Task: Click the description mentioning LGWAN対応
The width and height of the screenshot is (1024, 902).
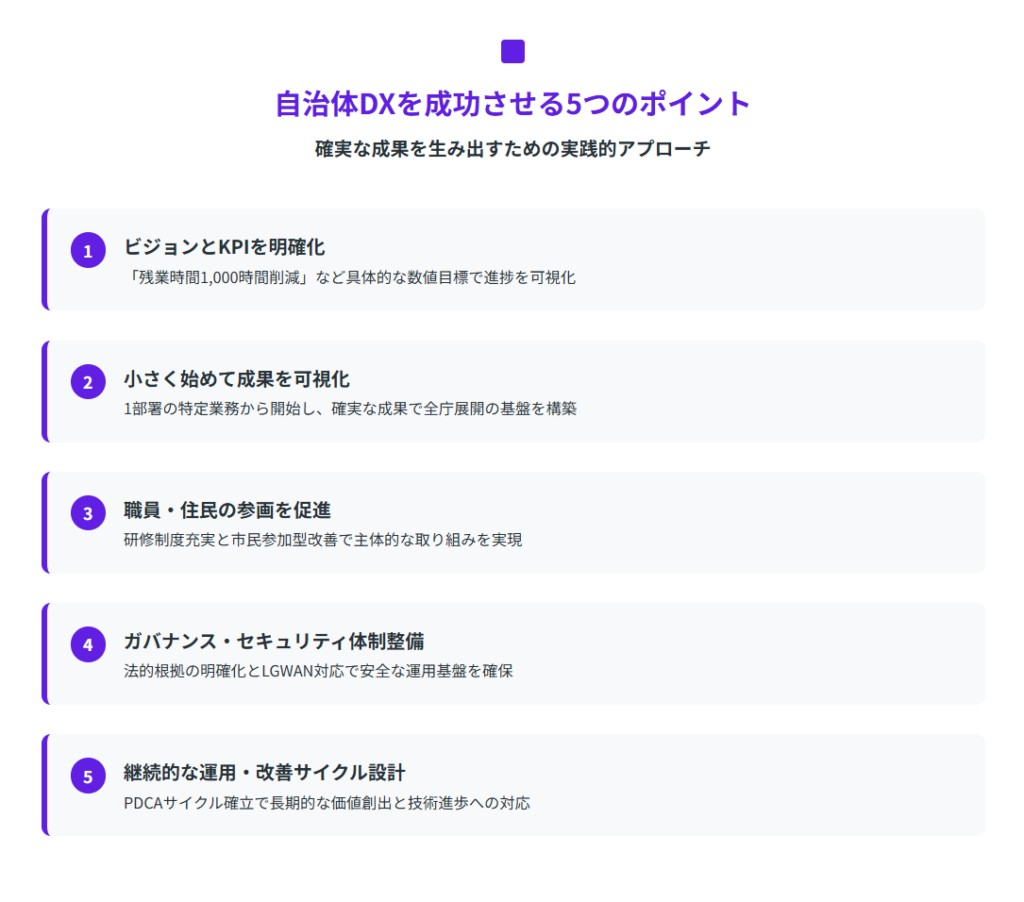Action: point(318,671)
